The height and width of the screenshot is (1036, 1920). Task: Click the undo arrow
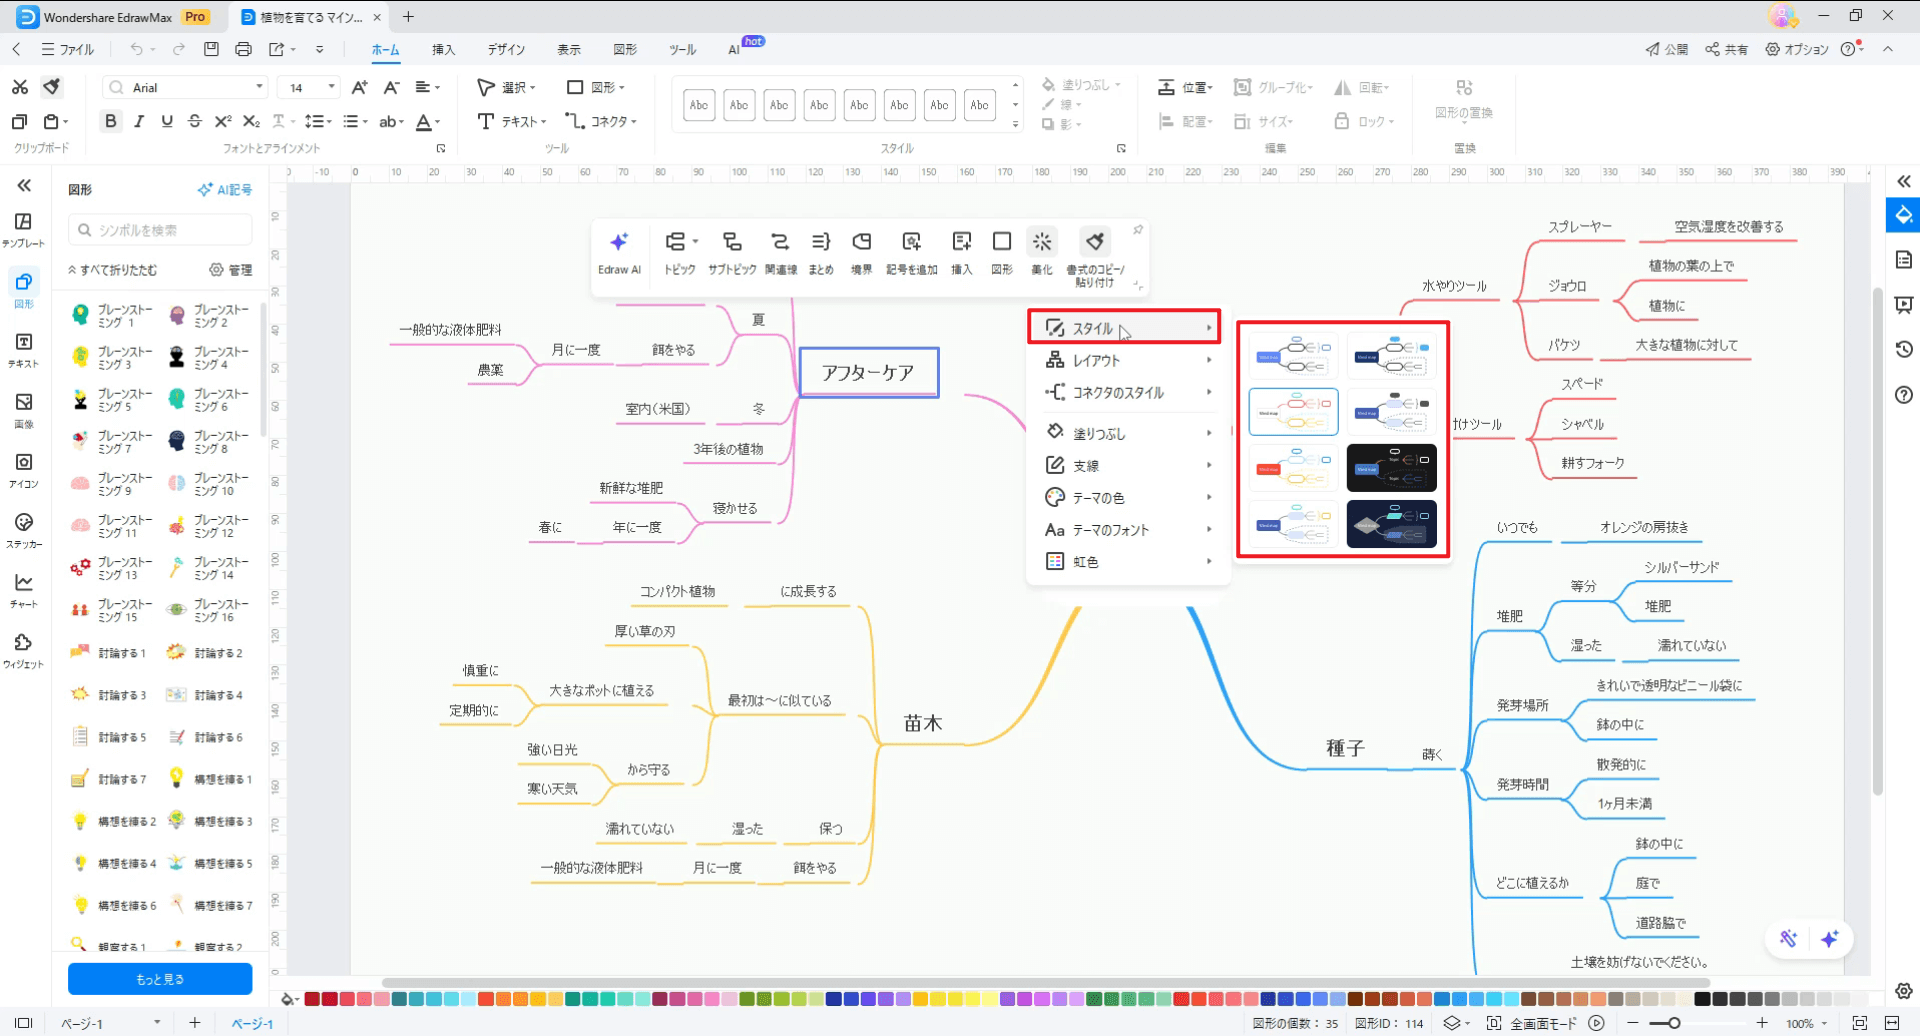[136, 49]
